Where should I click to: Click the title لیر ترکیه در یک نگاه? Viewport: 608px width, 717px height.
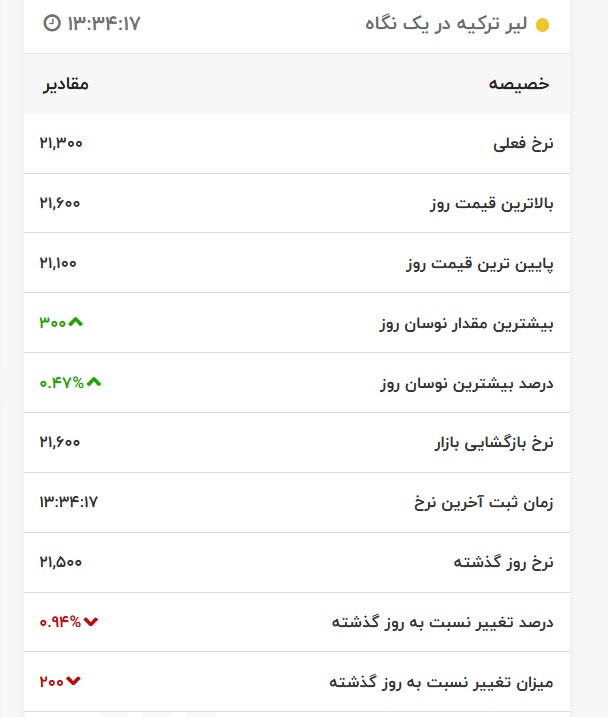447,24
